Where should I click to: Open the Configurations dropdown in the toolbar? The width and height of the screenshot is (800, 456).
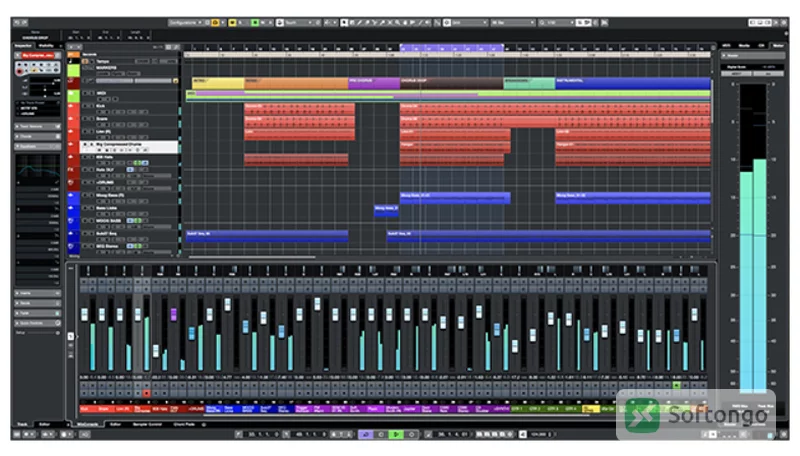click(186, 22)
